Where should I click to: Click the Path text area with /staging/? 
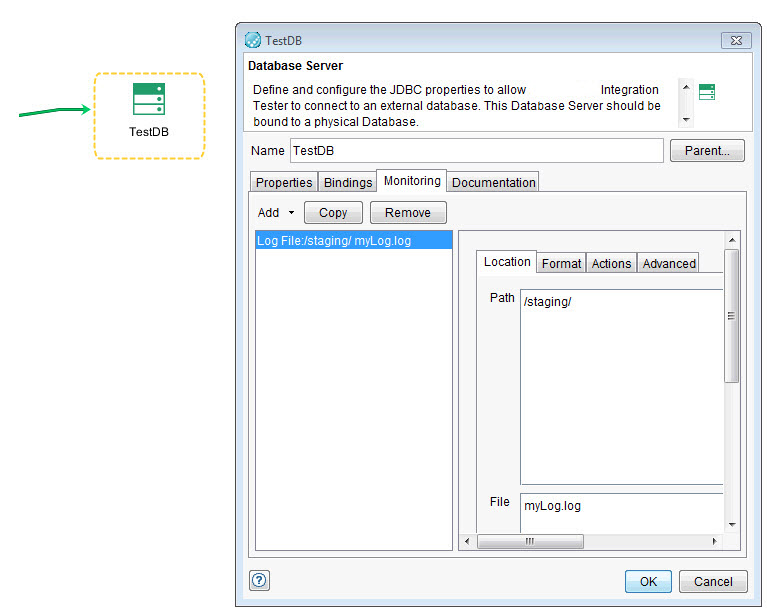pos(622,387)
